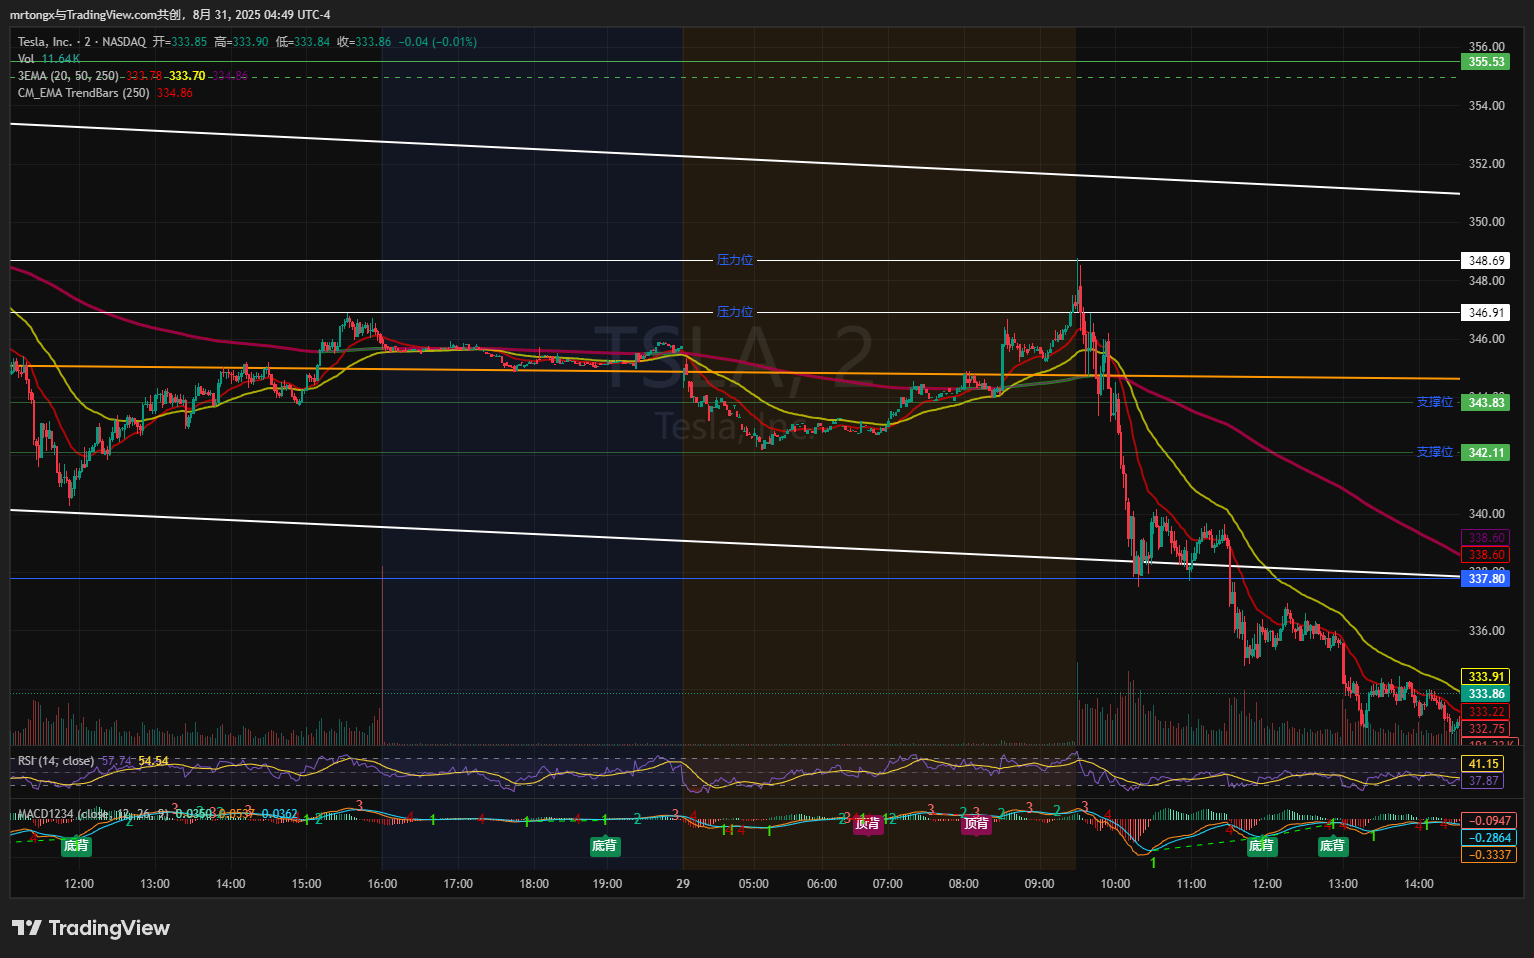Viewport: 1534px width, 958px height.
Task: Click the red 333.22 price label
Action: click(x=1486, y=712)
